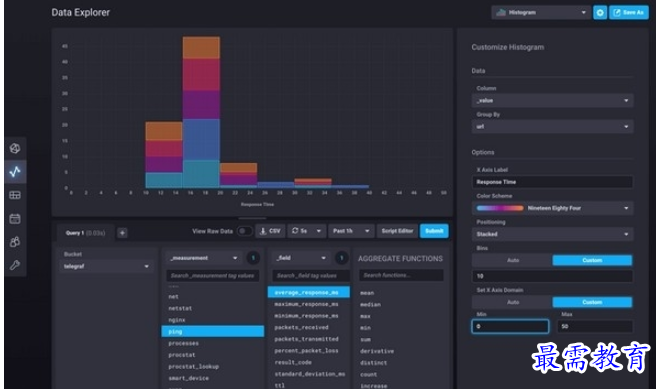656x389 pixels.
Task: Focus the Search functions field
Action: pos(401,275)
